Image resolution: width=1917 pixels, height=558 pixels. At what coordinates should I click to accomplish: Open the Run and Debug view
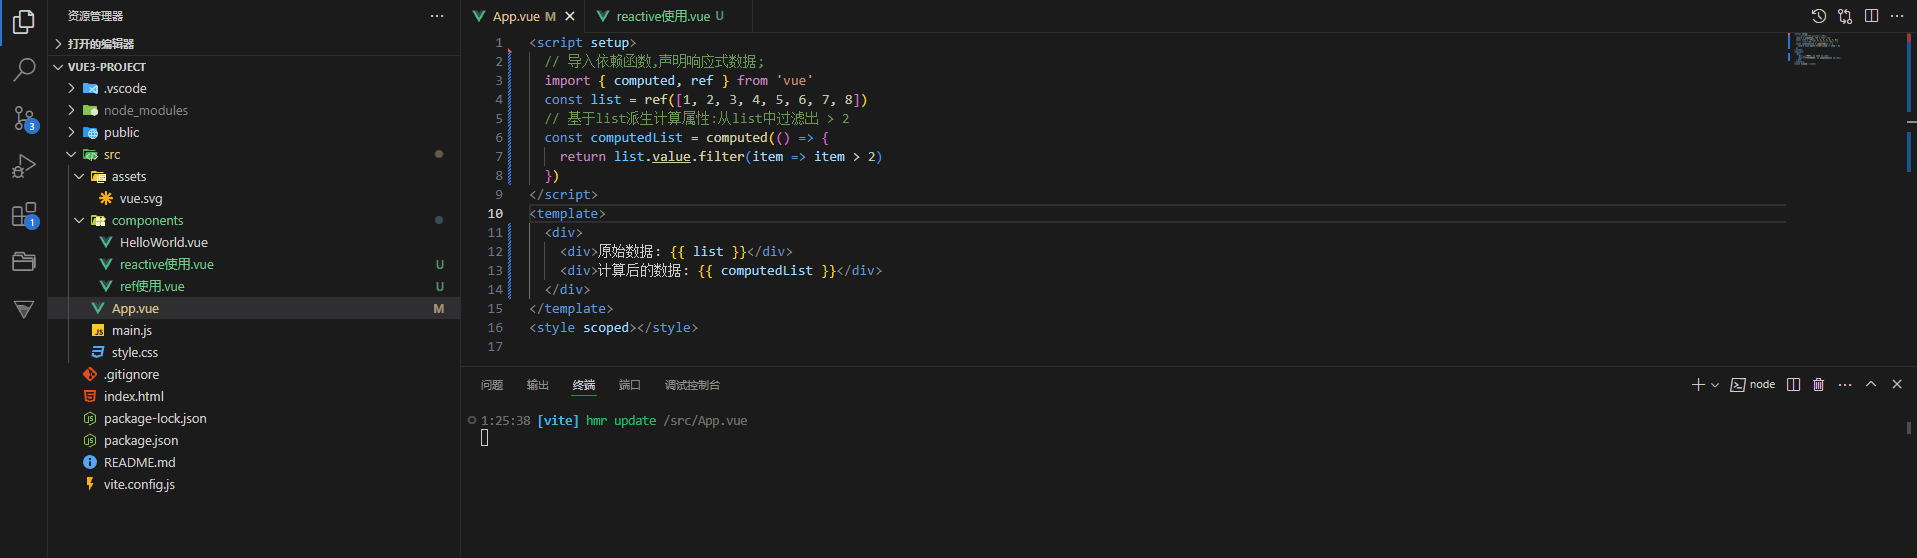pos(24,166)
